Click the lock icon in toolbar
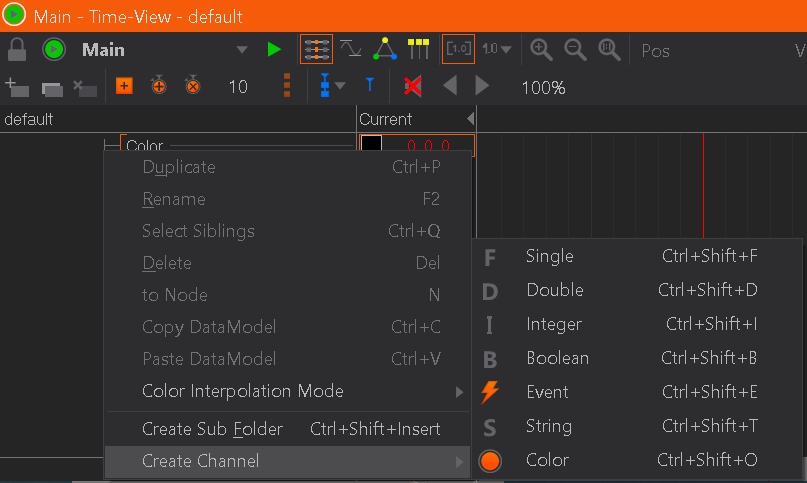Screen dimensions: 807x483 click(17, 49)
